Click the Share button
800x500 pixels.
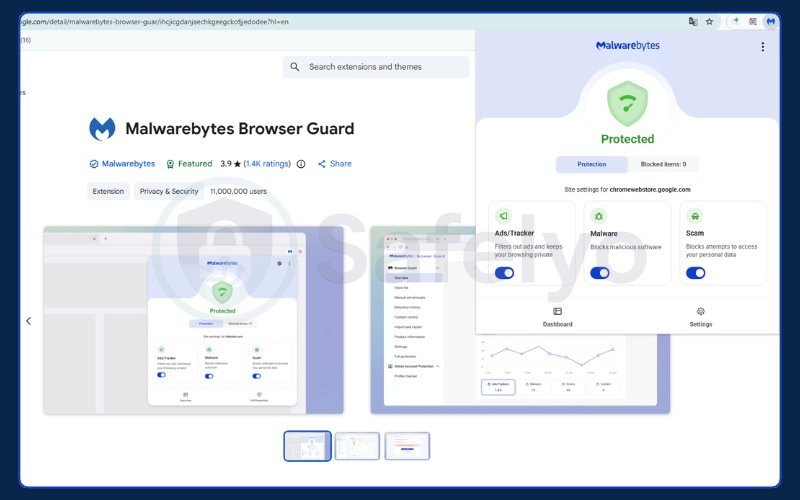(335, 164)
